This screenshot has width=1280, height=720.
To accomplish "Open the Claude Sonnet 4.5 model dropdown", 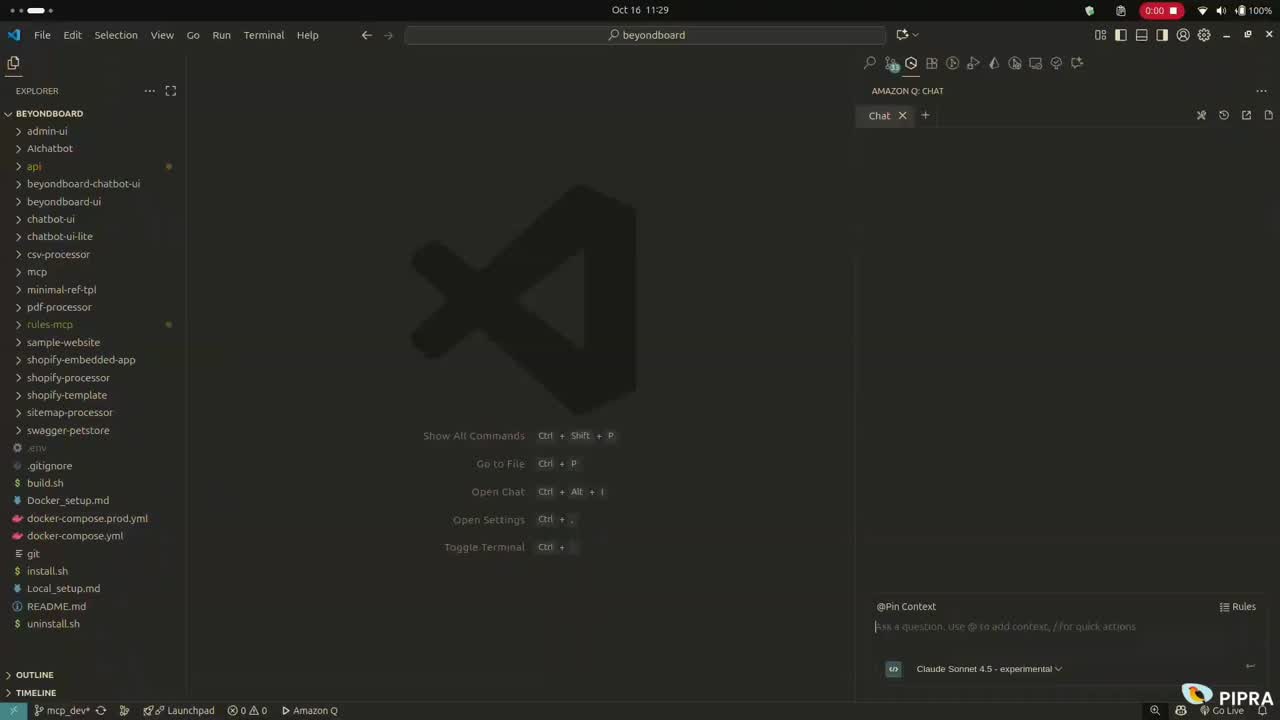I will coord(989,669).
